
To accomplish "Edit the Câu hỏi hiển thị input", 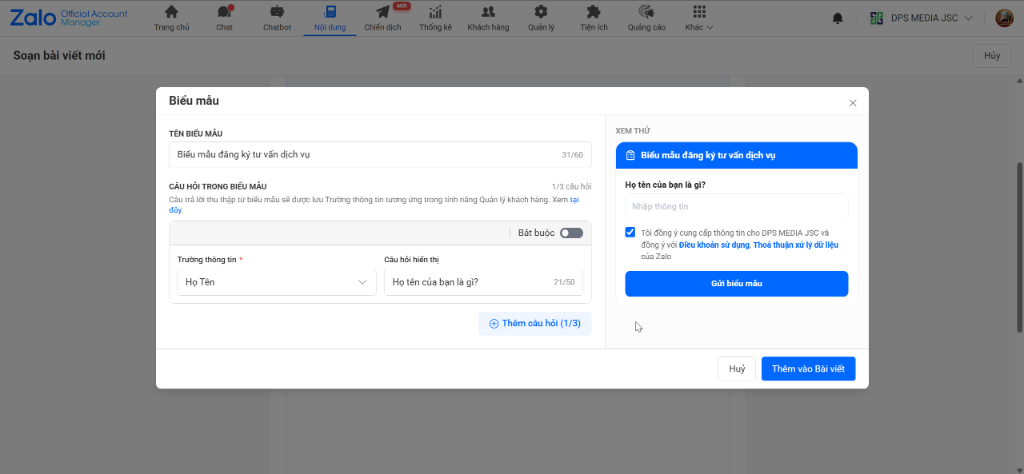I will pyautogui.click(x=483, y=282).
